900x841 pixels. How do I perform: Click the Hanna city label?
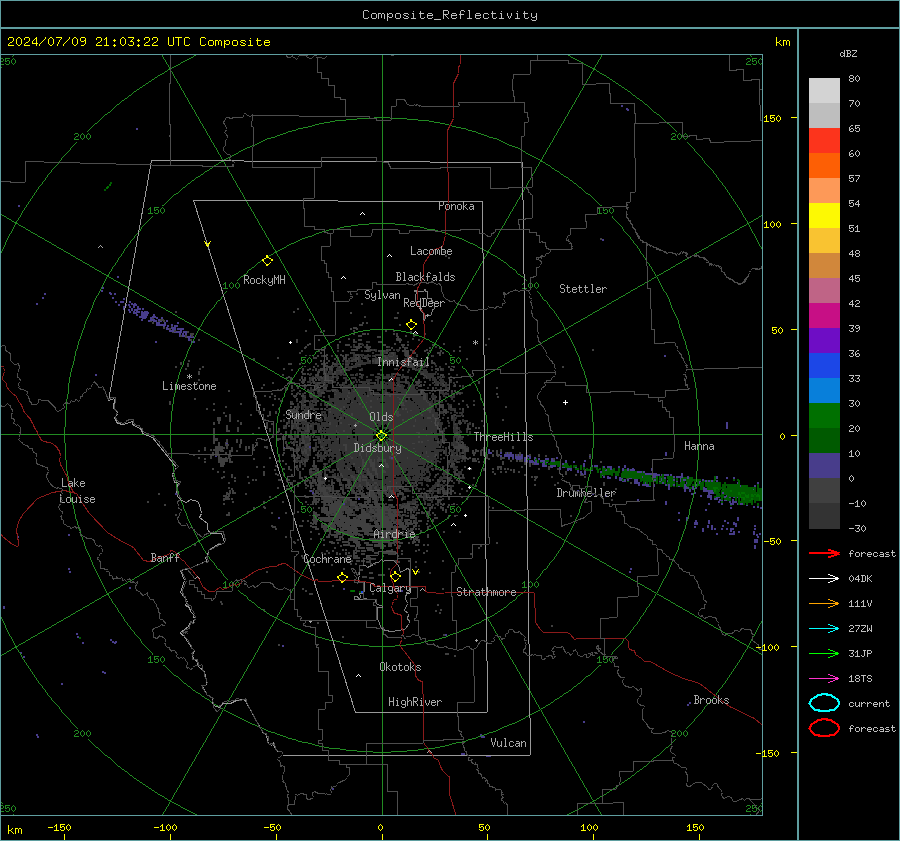[699, 446]
